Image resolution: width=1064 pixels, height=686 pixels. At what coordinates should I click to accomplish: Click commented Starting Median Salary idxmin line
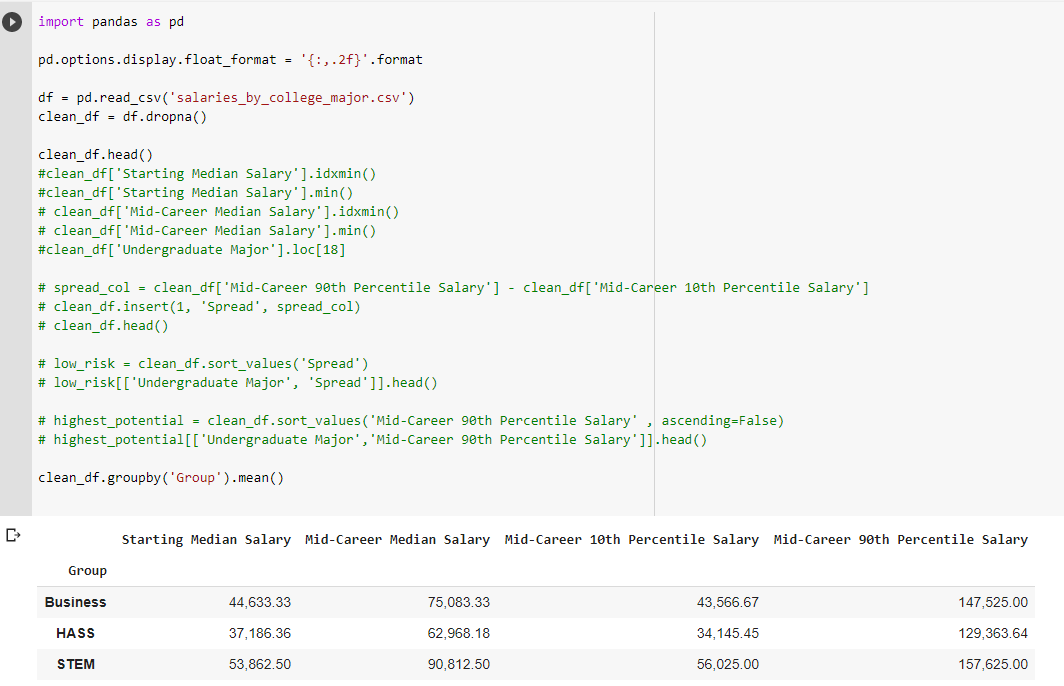[x=207, y=174]
